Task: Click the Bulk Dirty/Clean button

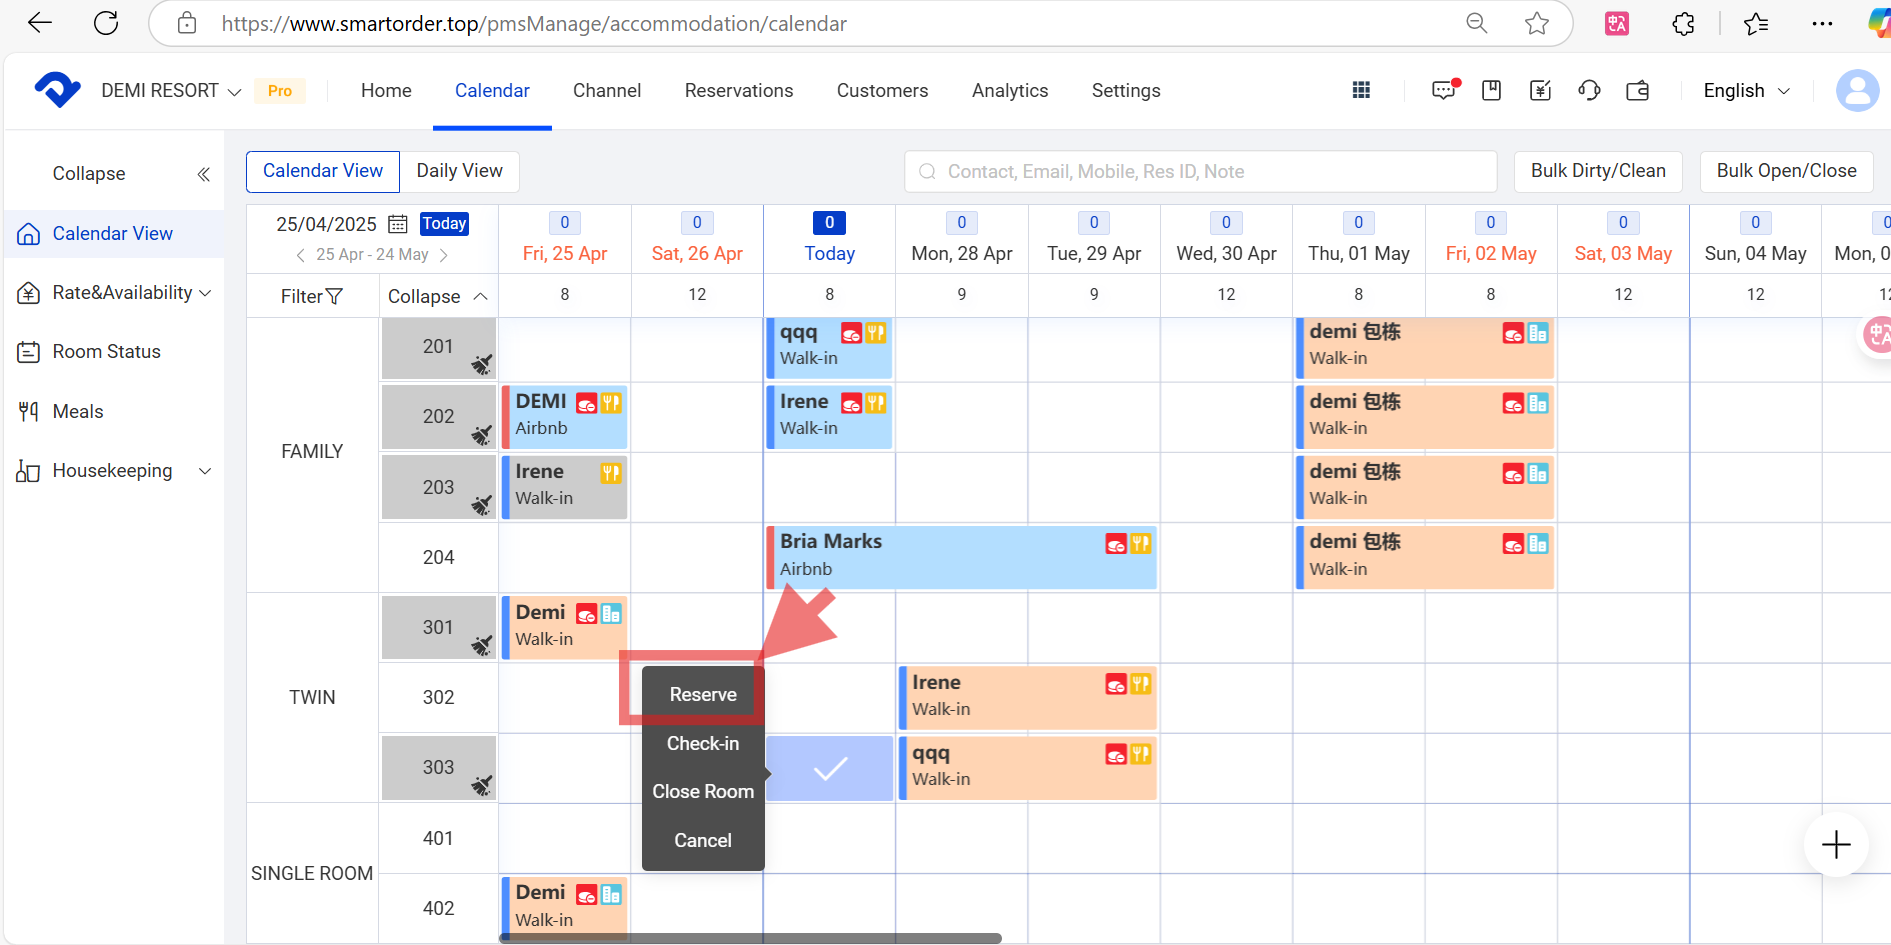Action: click(x=1597, y=171)
